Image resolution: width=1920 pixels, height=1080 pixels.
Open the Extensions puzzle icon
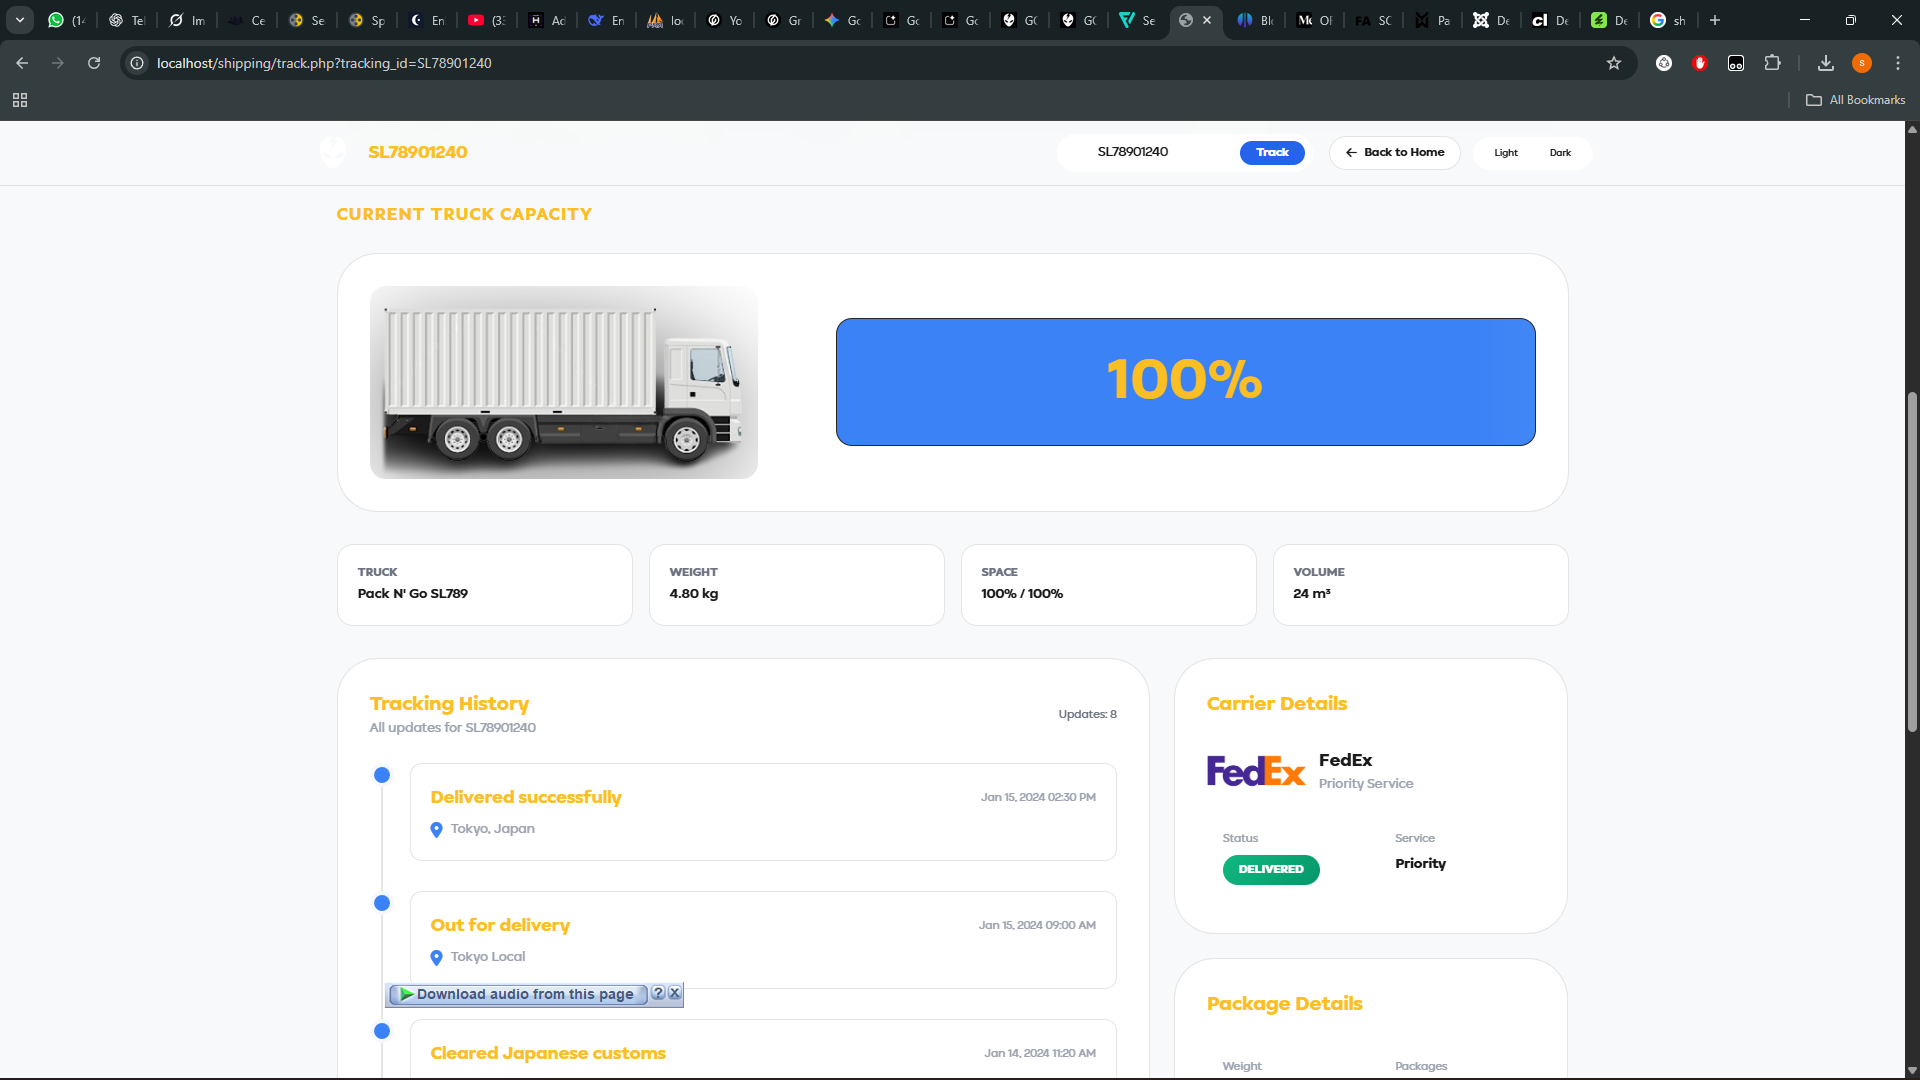tap(1772, 63)
